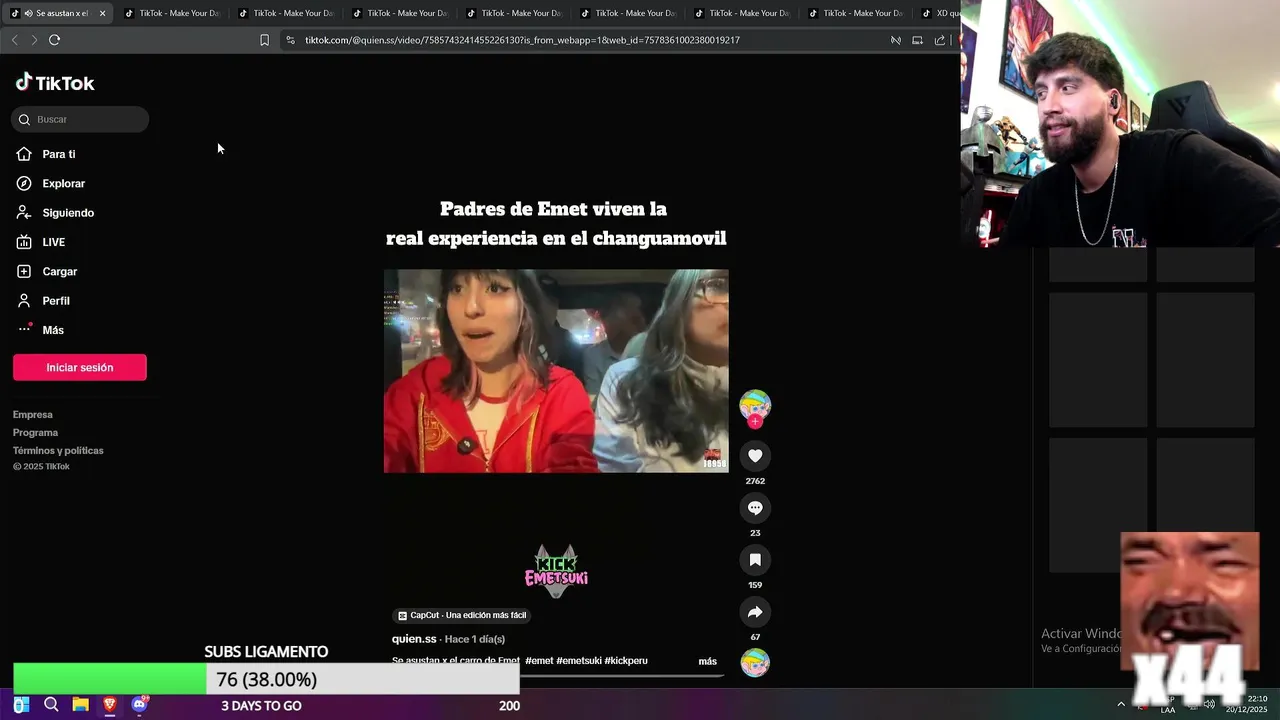Image resolution: width=1280 pixels, height=720 pixels.
Task: Focus the Buscar search field
Action: 80,119
